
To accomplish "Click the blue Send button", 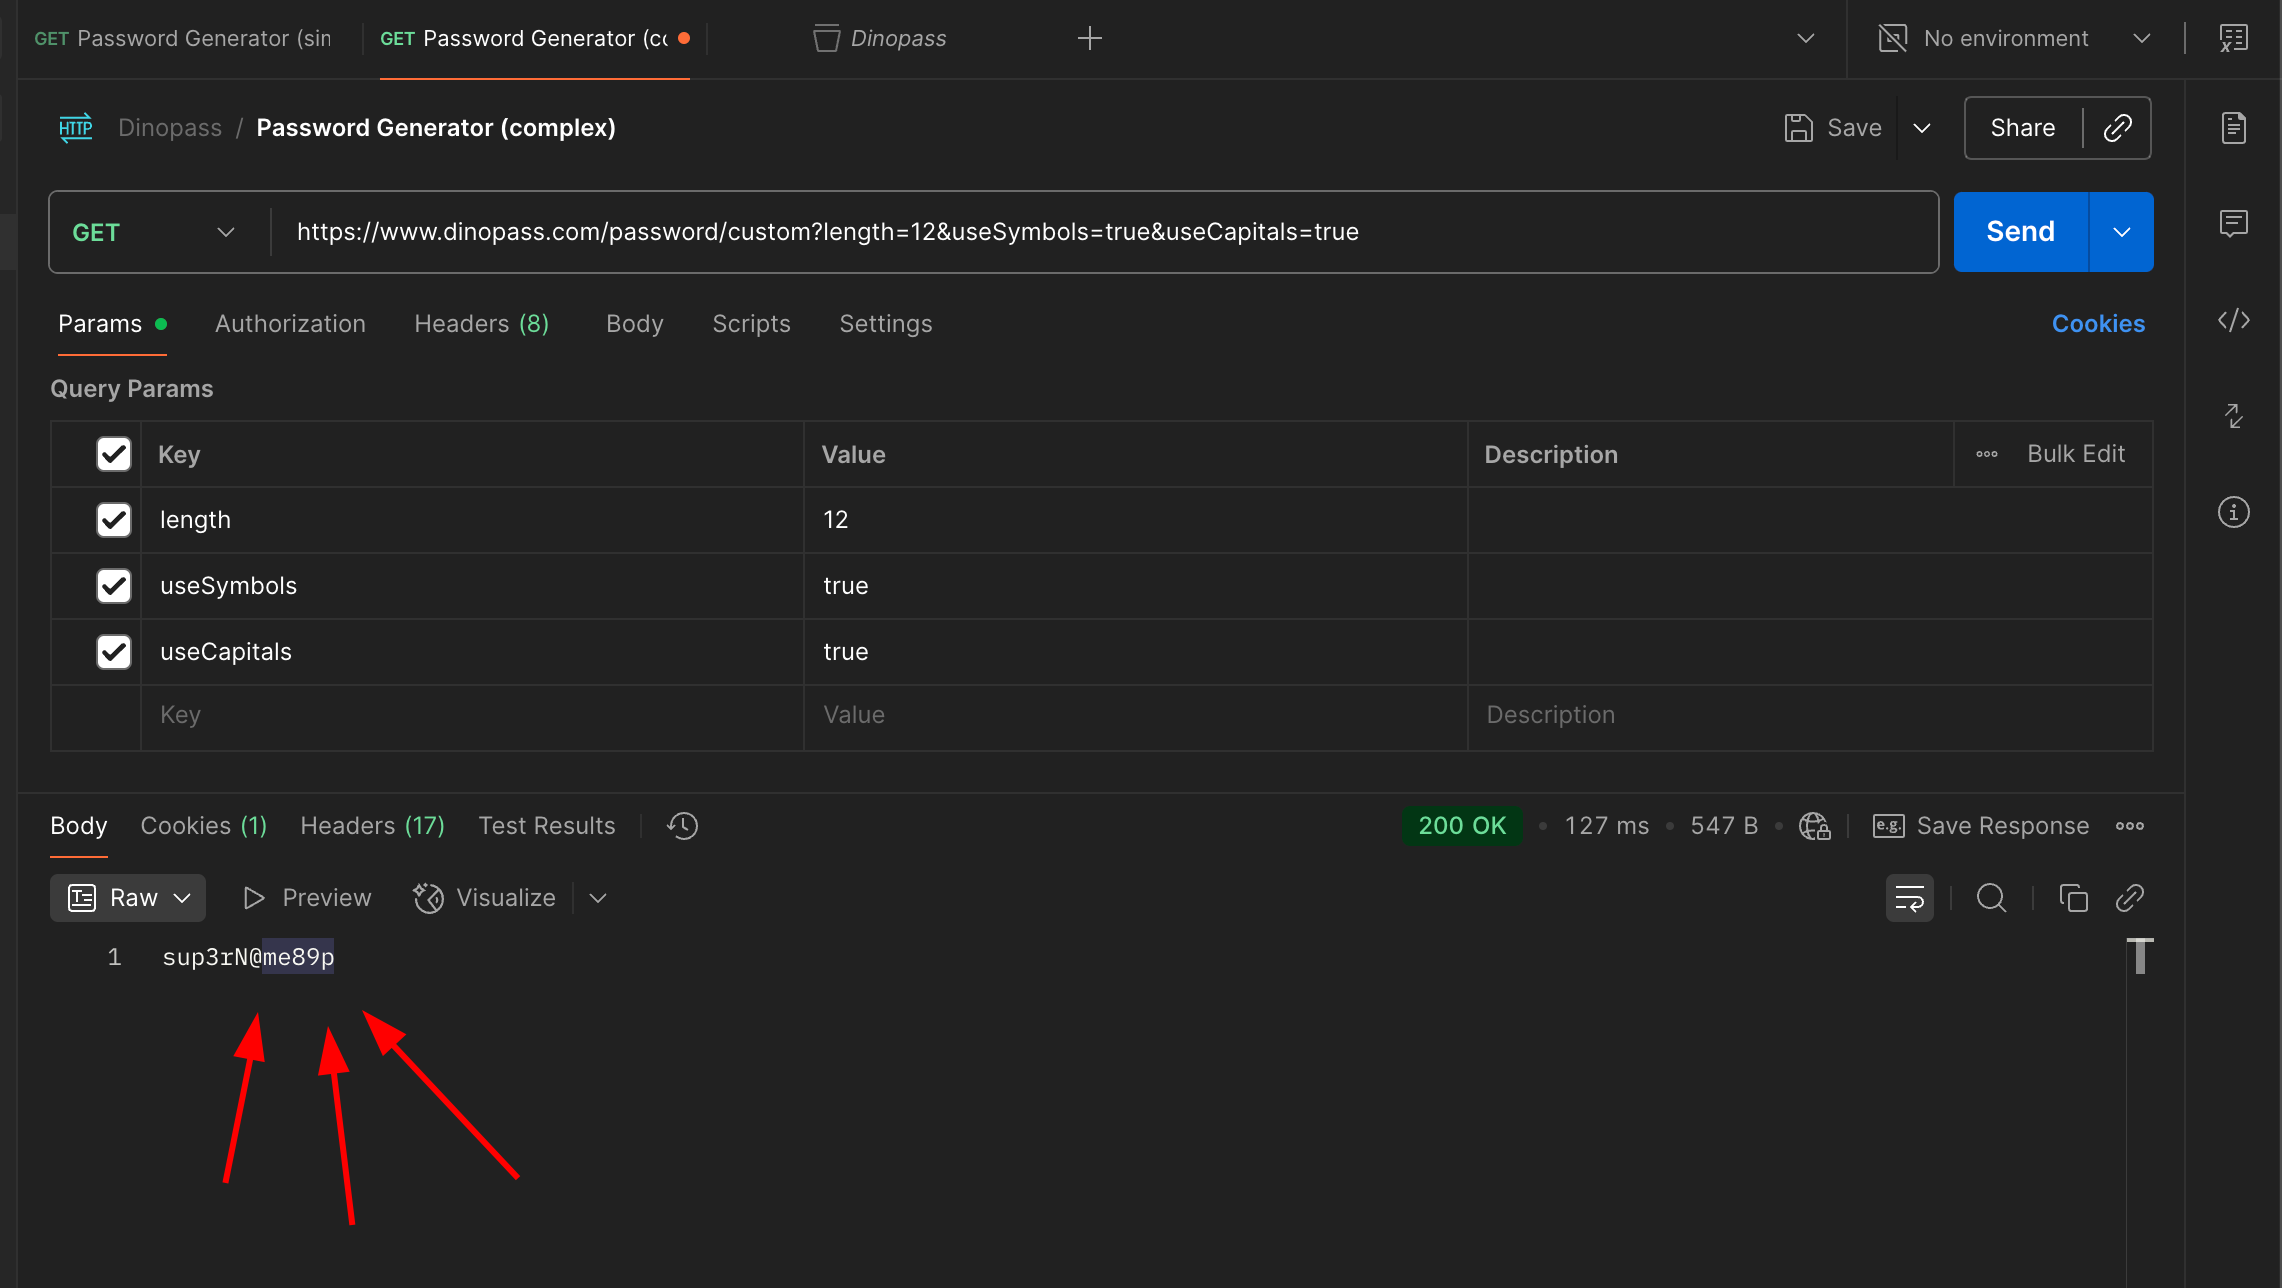I will [2020, 232].
